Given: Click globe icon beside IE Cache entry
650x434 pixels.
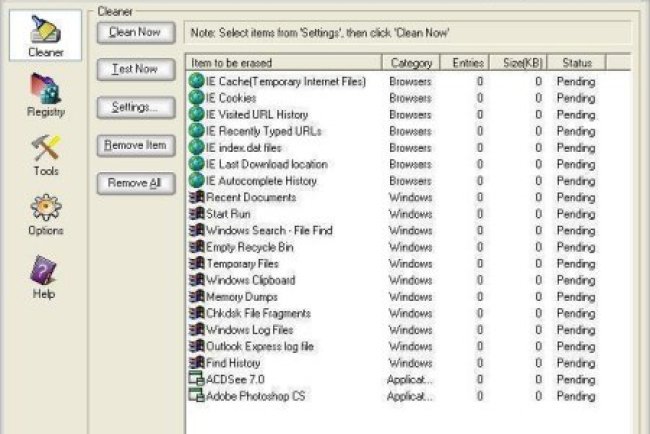Looking at the screenshot, I should coord(196,81).
